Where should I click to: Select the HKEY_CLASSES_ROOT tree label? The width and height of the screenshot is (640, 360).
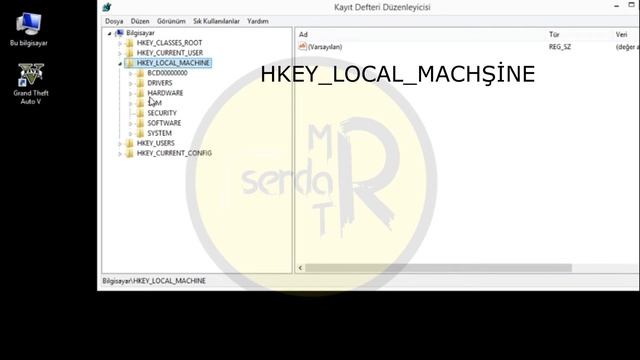click(169, 43)
